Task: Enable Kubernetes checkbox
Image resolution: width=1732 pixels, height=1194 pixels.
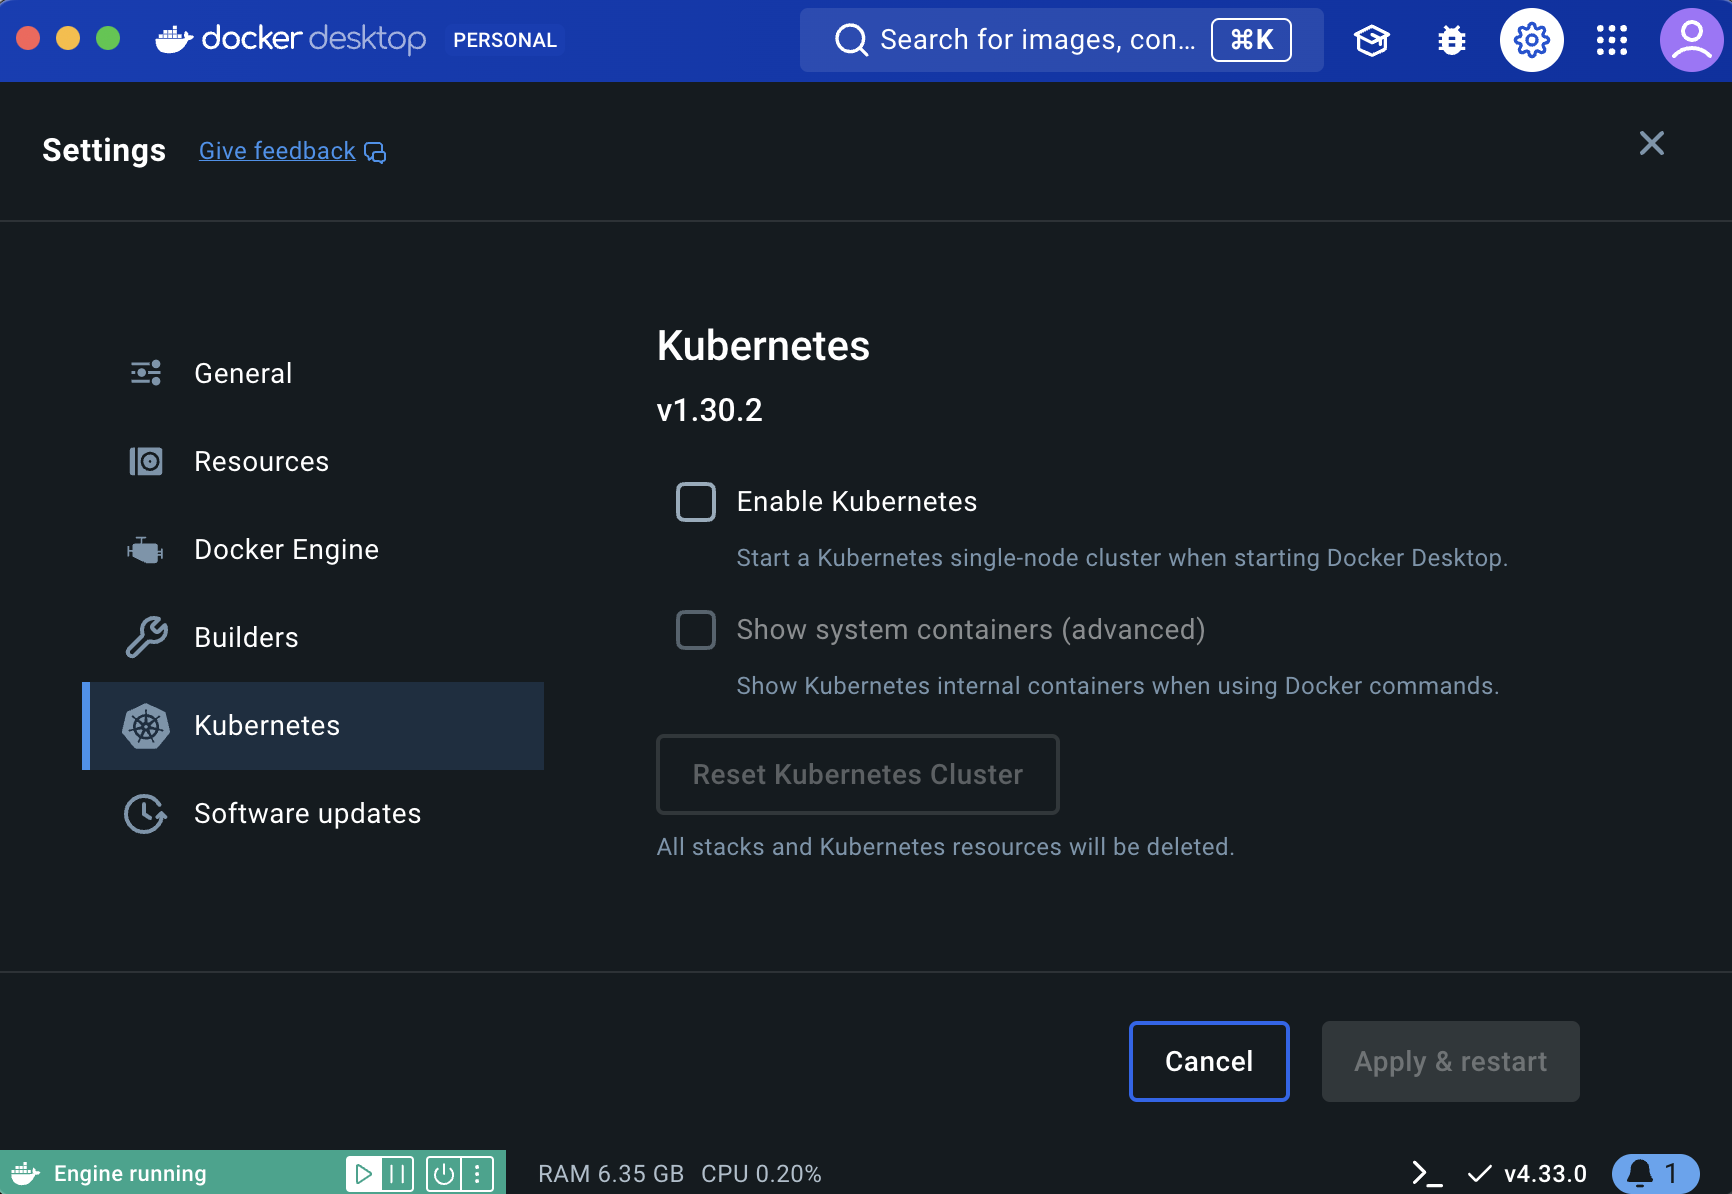Action: coord(696,502)
